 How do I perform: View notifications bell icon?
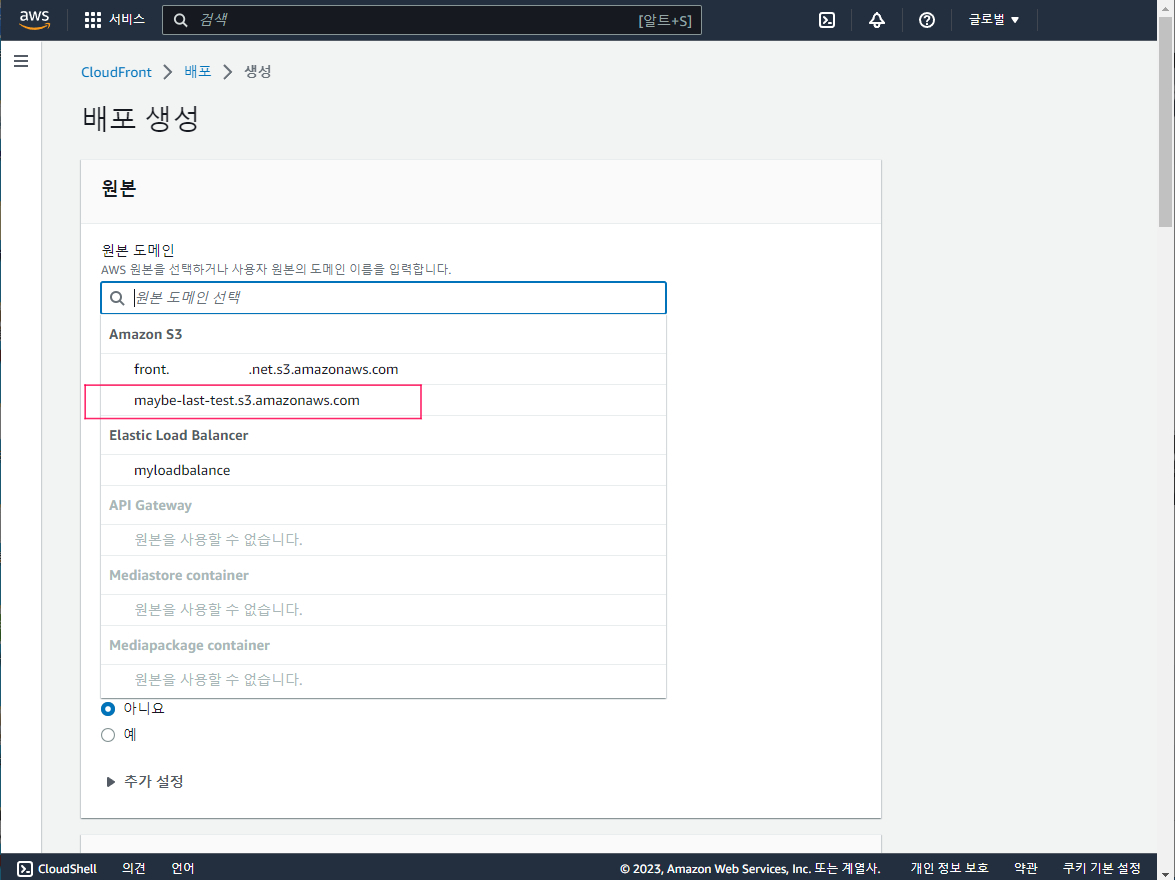[x=877, y=20]
